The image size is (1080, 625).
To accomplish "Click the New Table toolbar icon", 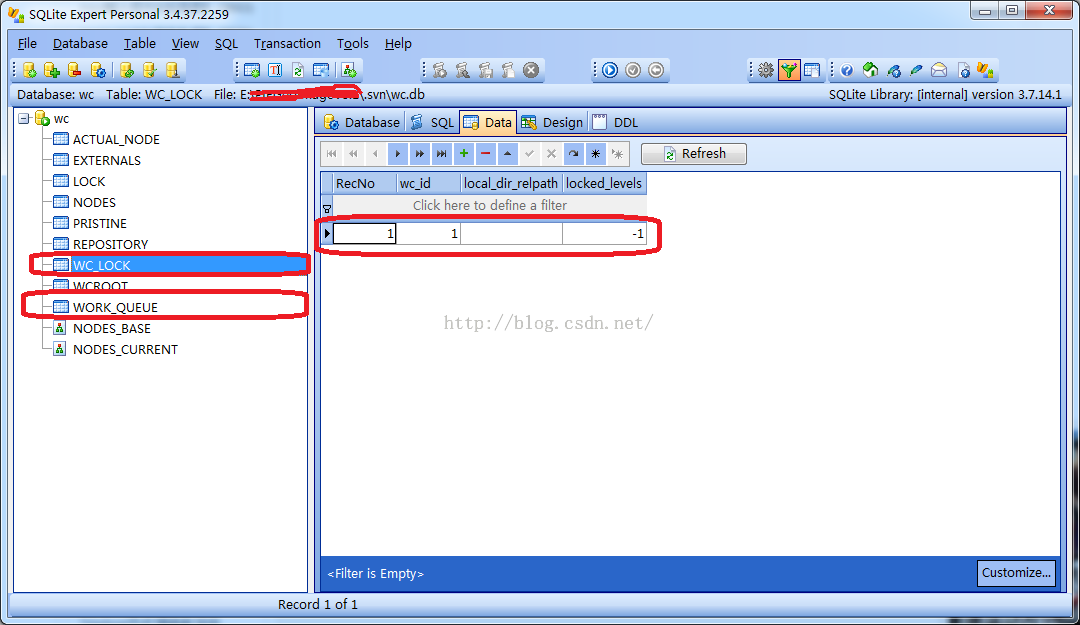I will point(252,70).
